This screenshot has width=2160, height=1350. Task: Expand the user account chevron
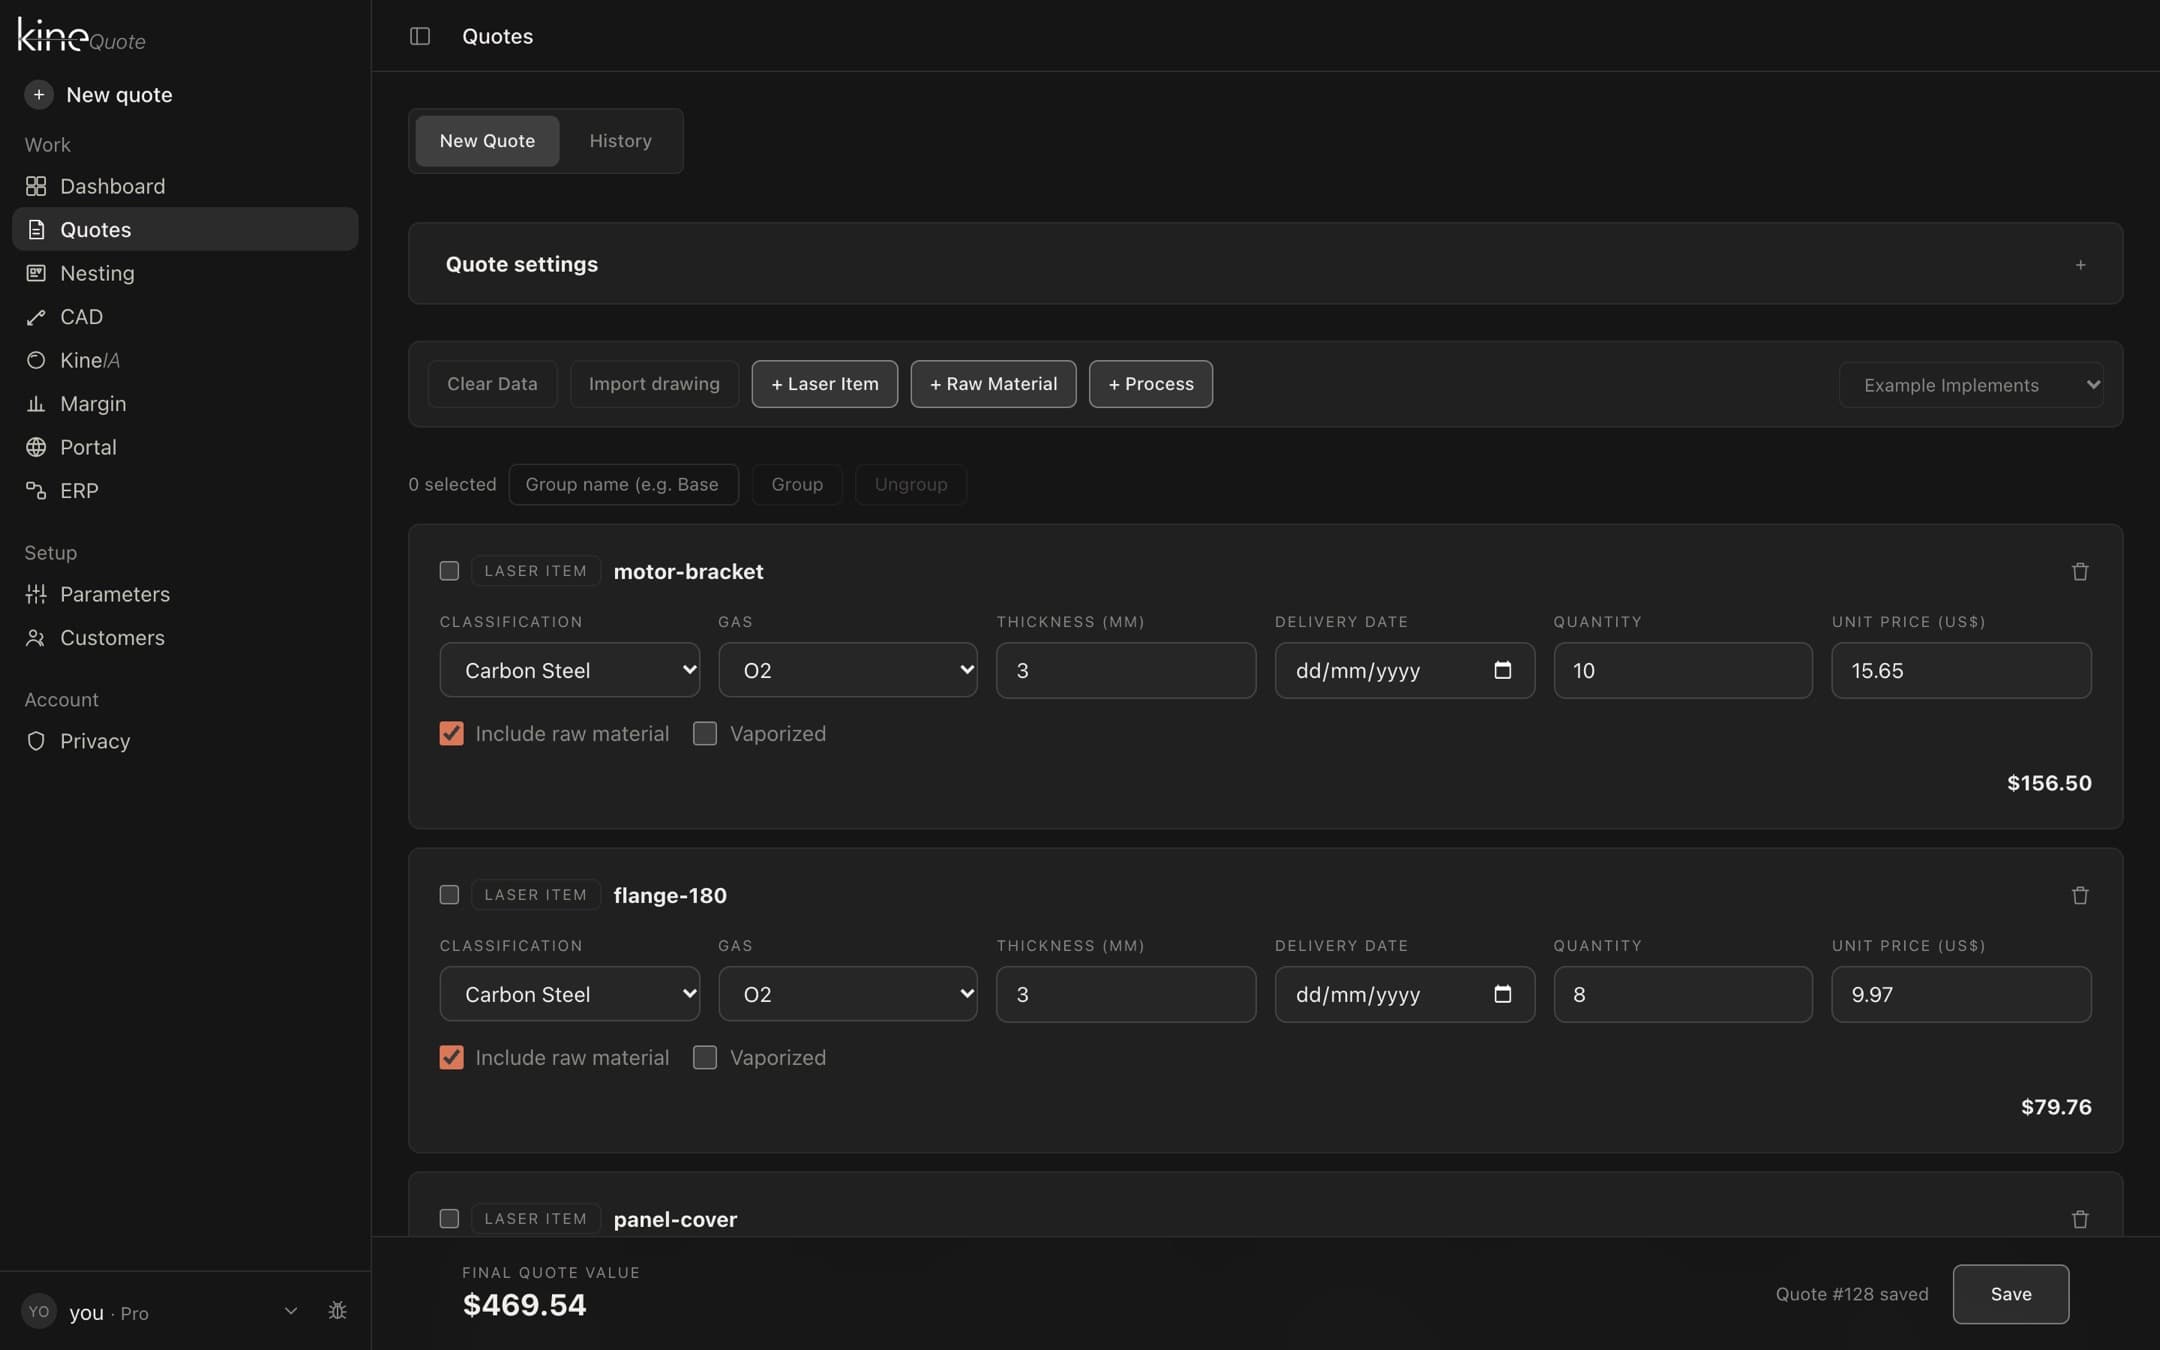(291, 1311)
